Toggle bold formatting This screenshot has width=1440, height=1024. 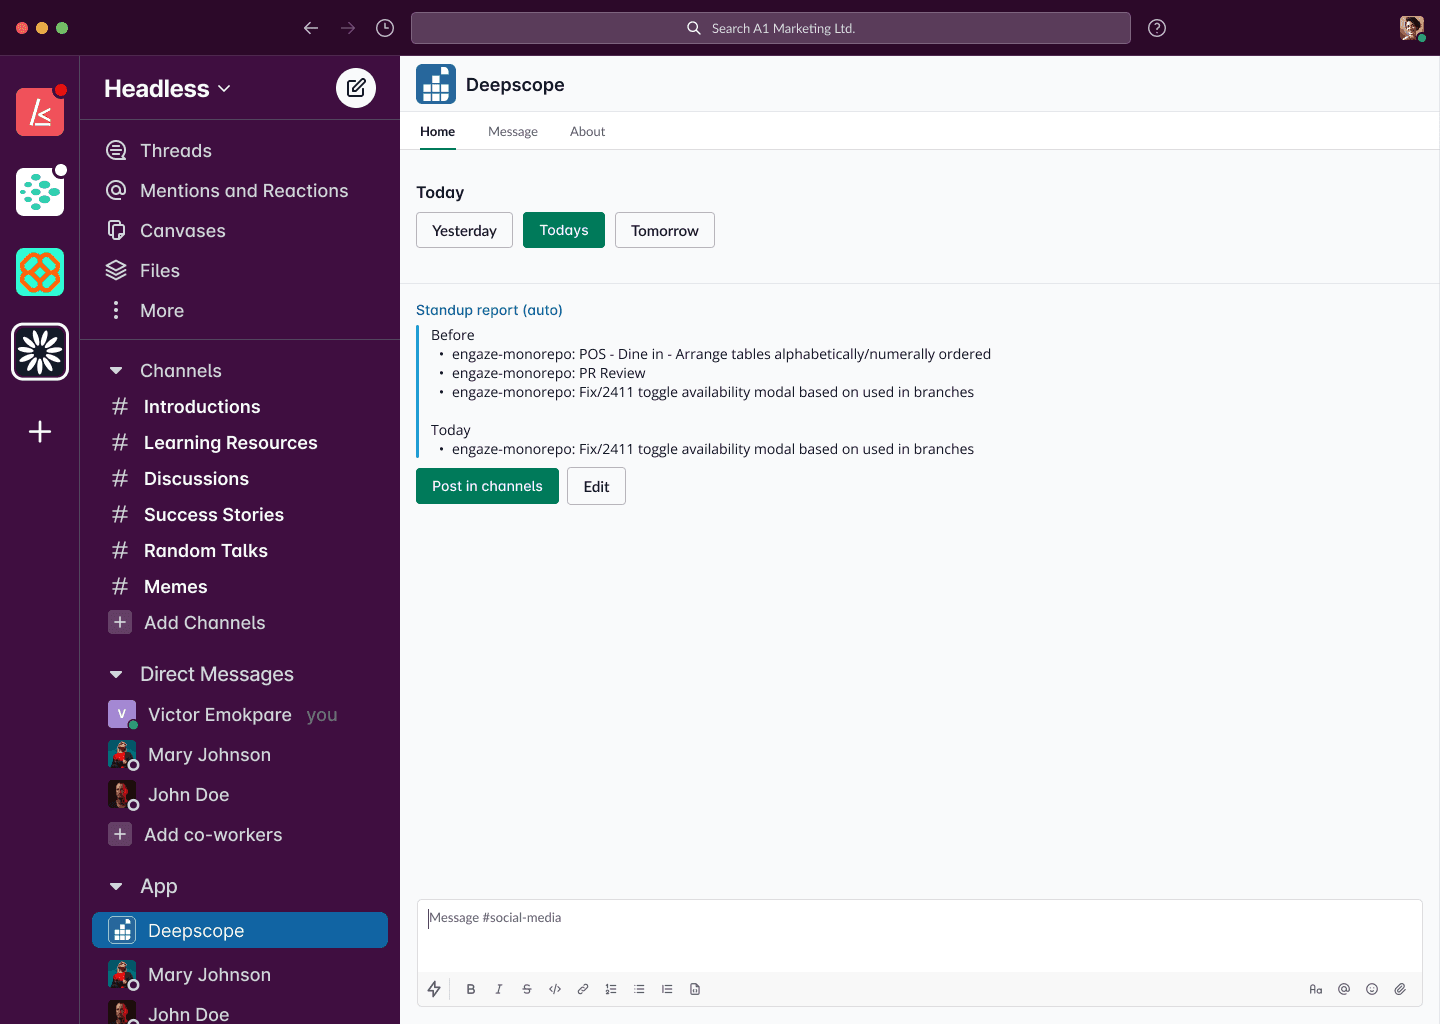click(x=471, y=989)
